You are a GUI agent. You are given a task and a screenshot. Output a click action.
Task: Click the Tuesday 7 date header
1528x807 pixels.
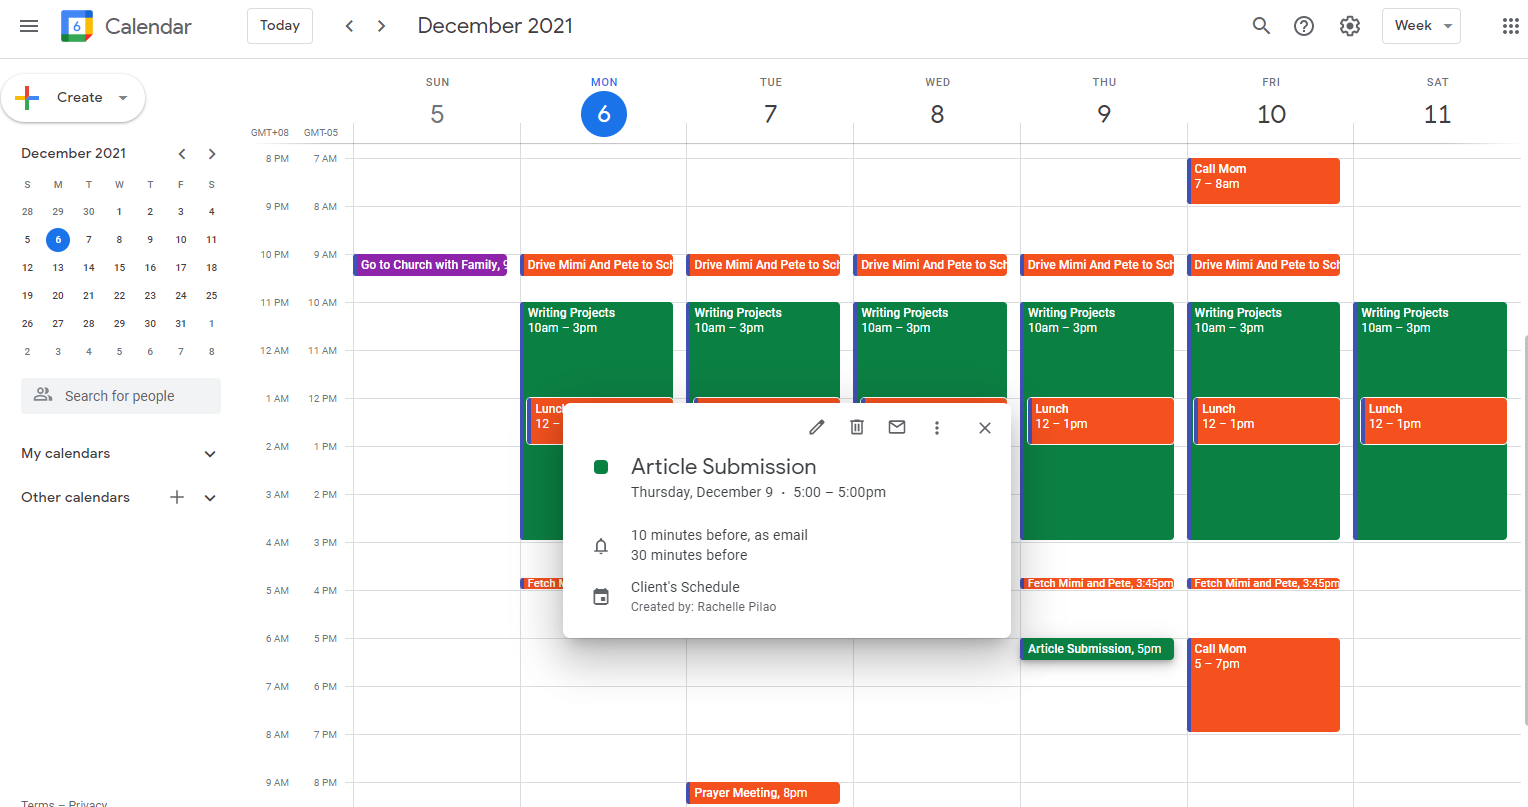770,114
